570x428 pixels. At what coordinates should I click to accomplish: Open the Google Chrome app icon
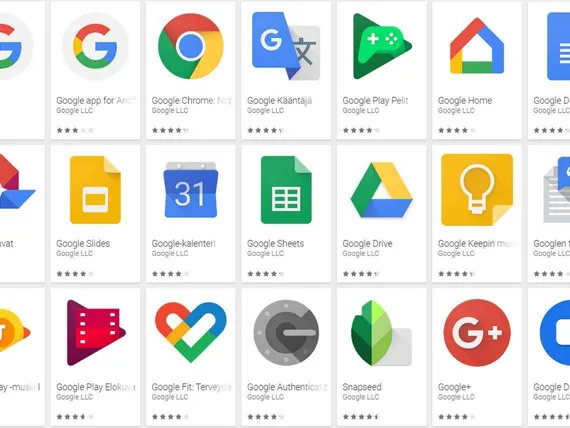click(x=190, y=46)
